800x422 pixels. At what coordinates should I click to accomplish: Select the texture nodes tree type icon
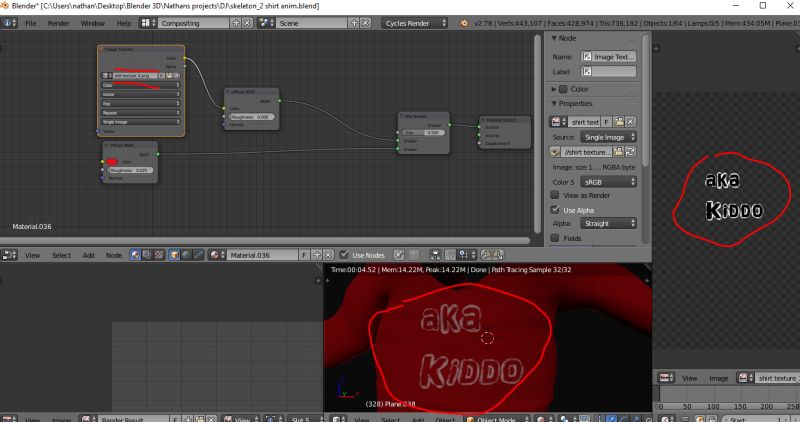tap(159, 255)
